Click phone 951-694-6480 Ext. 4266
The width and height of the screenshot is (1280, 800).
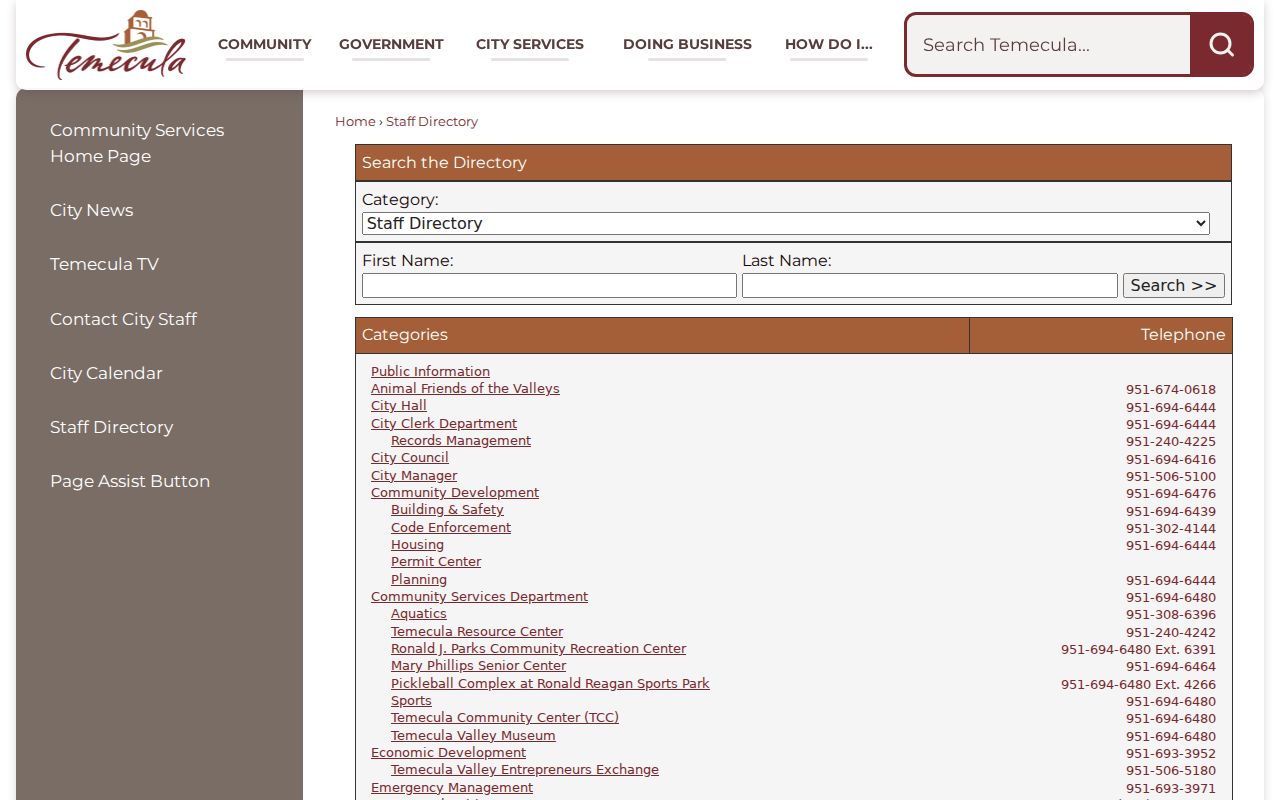1139,685
